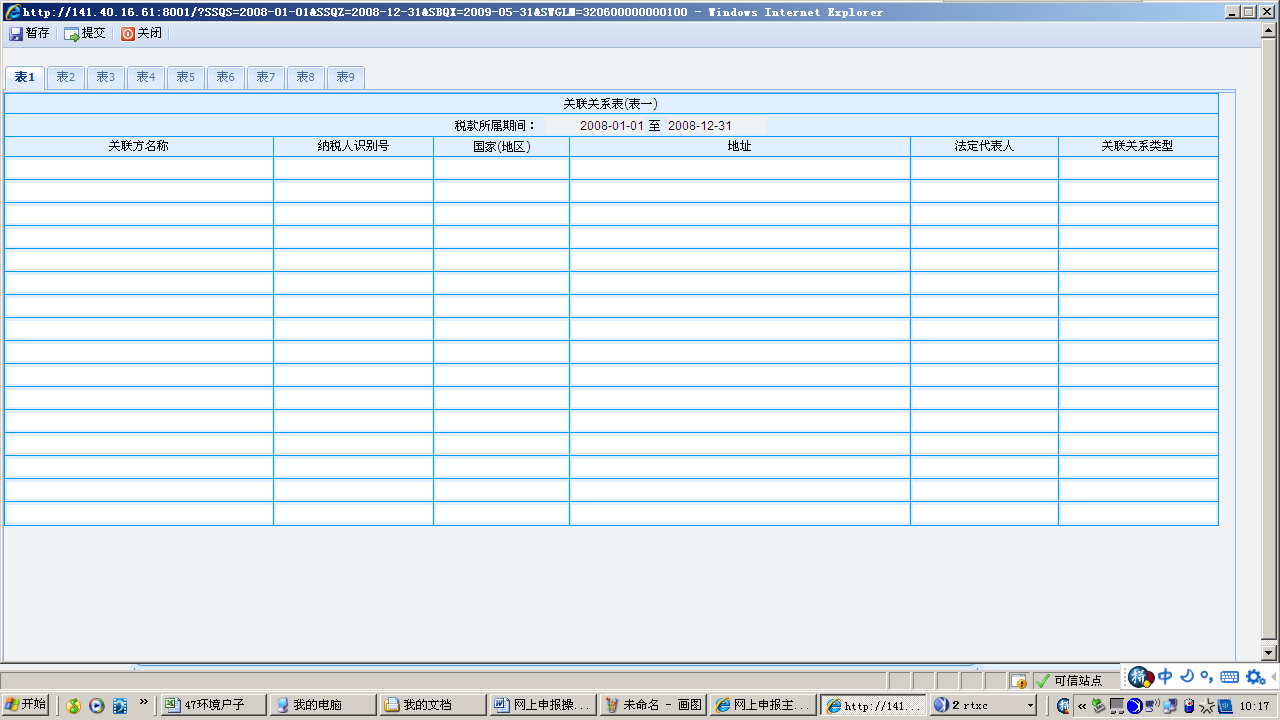Click the two-computers network tray icon
The width and height of the screenshot is (1280, 720).
pos(1170,706)
